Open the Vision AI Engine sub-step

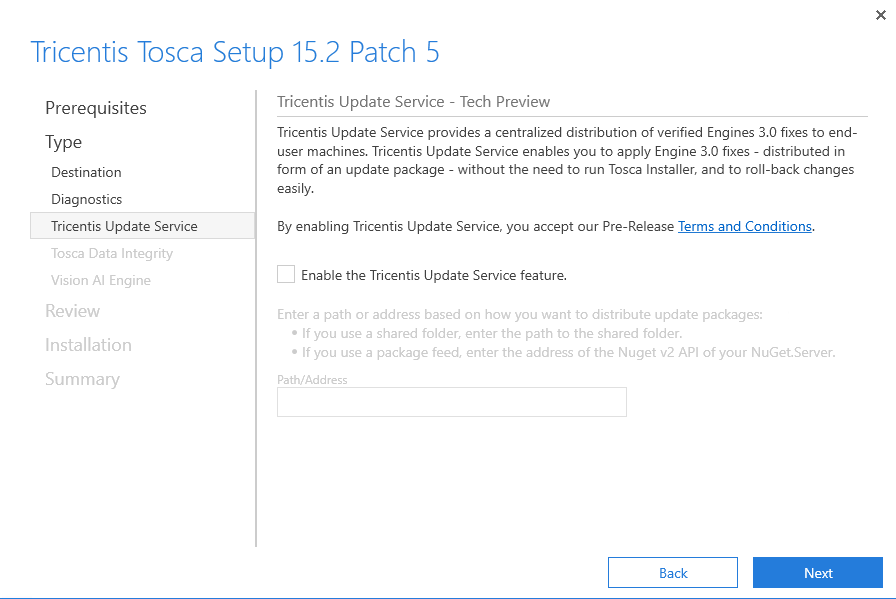point(101,281)
